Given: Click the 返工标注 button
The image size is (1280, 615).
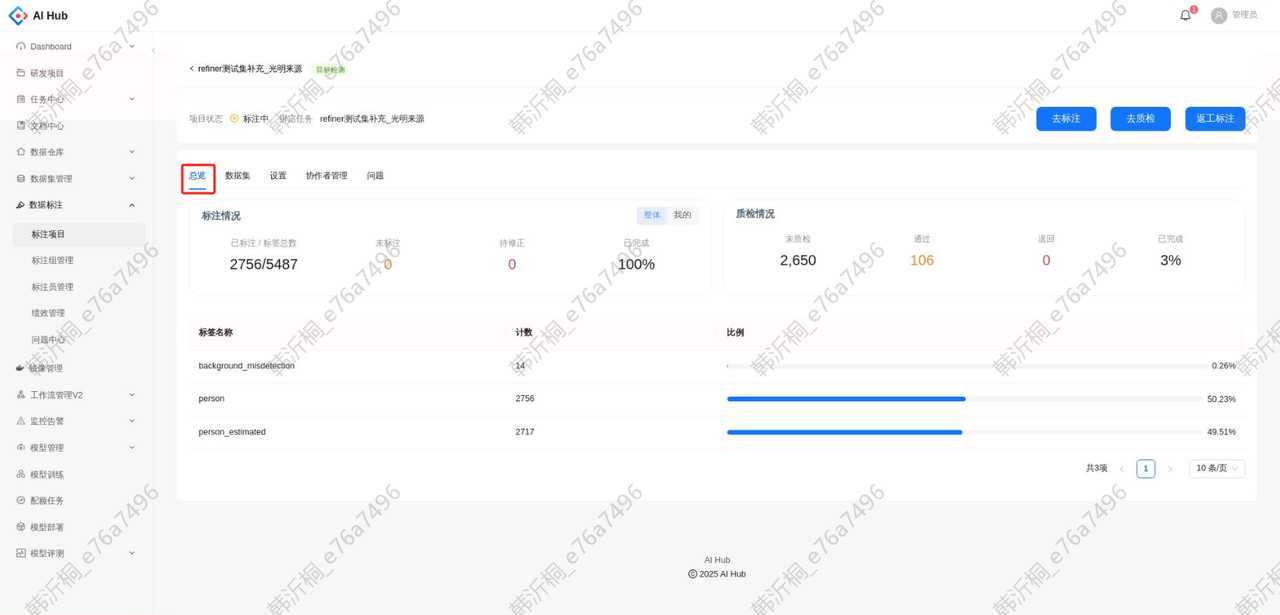Looking at the screenshot, I should coord(1214,118).
